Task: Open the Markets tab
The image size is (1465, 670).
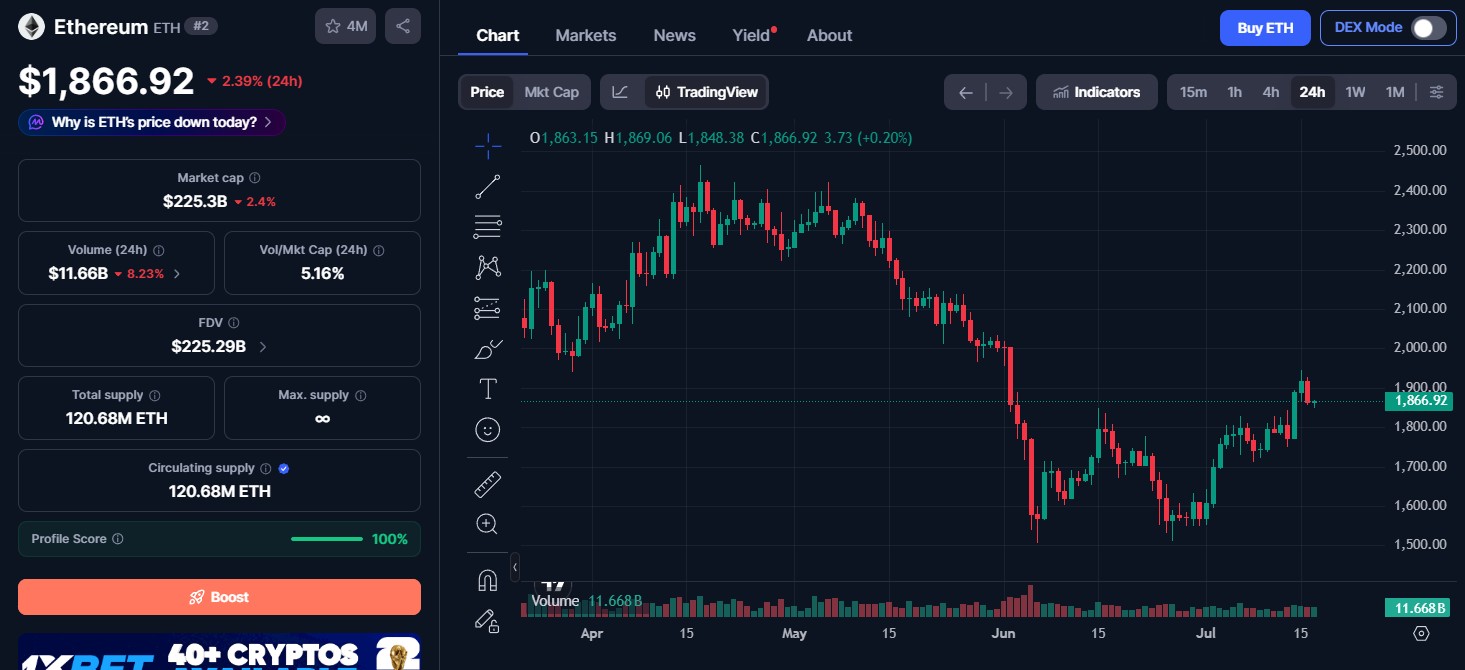Action: click(586, 35)
